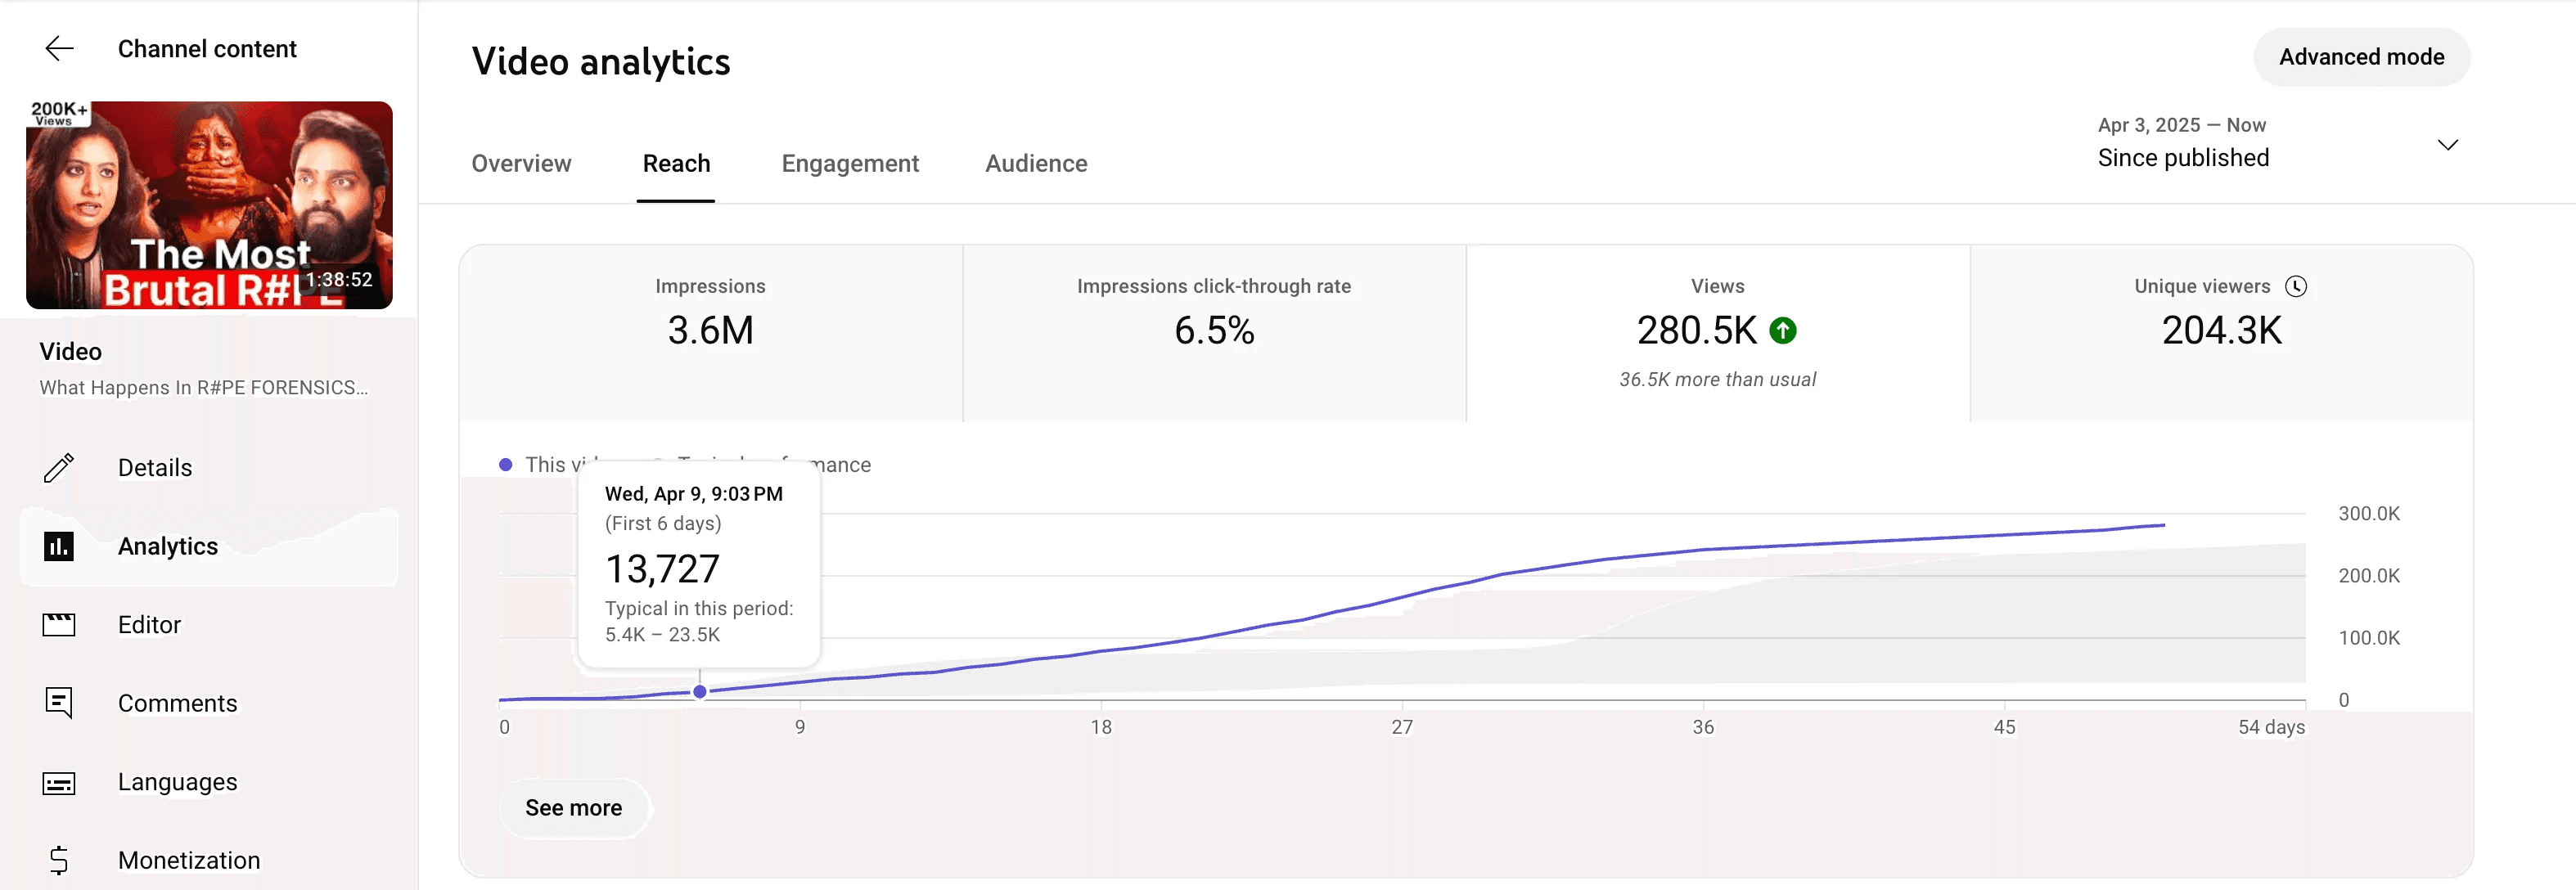Open the Languages subtitles icon
The height and width of the screenshot is (890, 2576).
point(59,782)
